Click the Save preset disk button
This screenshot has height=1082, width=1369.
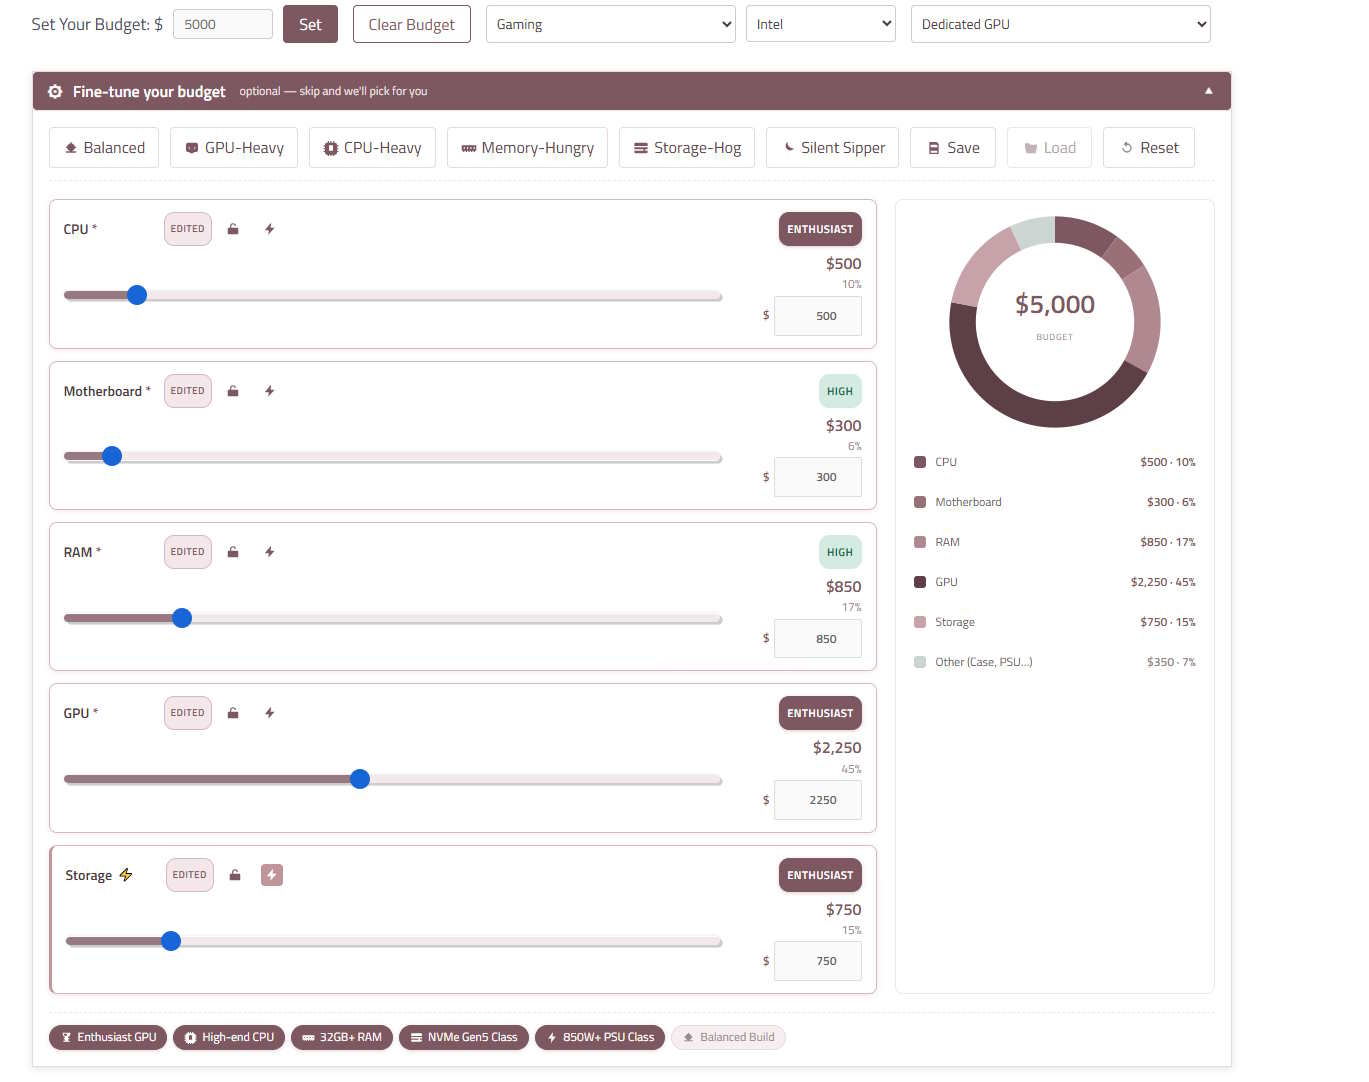coord(953,148)
